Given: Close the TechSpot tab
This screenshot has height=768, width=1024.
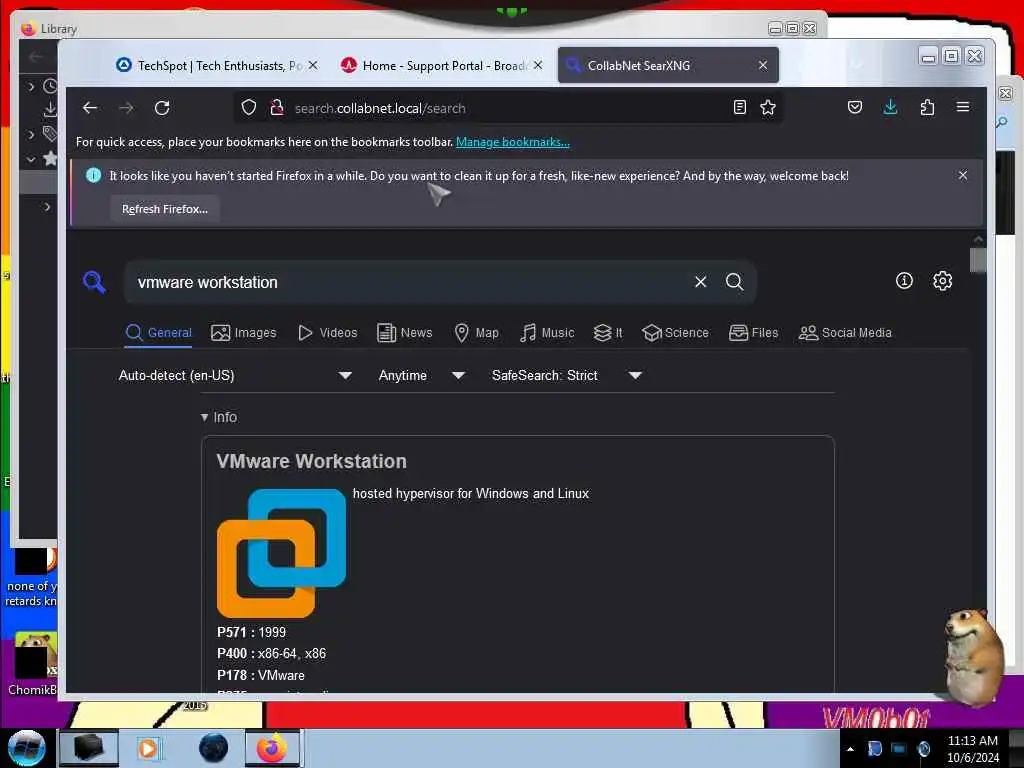Looking at the screenshot, I should tap(313, 65).
